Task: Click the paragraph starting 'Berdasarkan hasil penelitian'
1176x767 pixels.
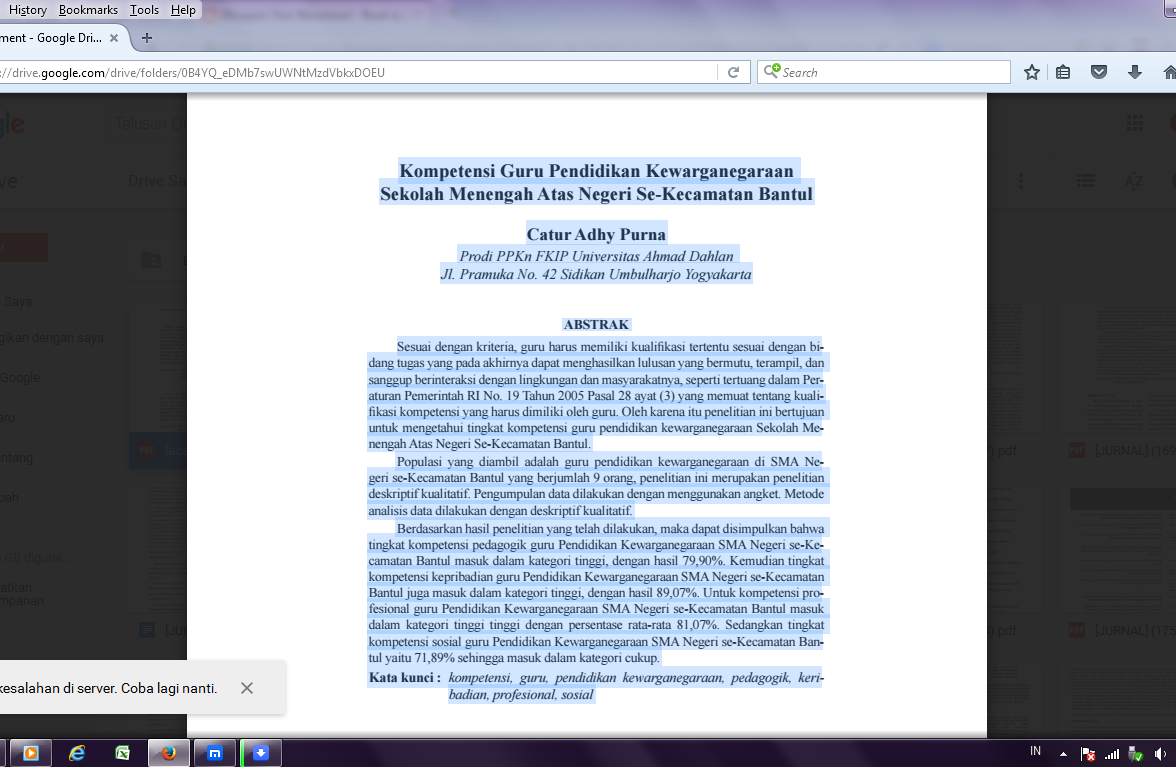Action: click(596, 593)
